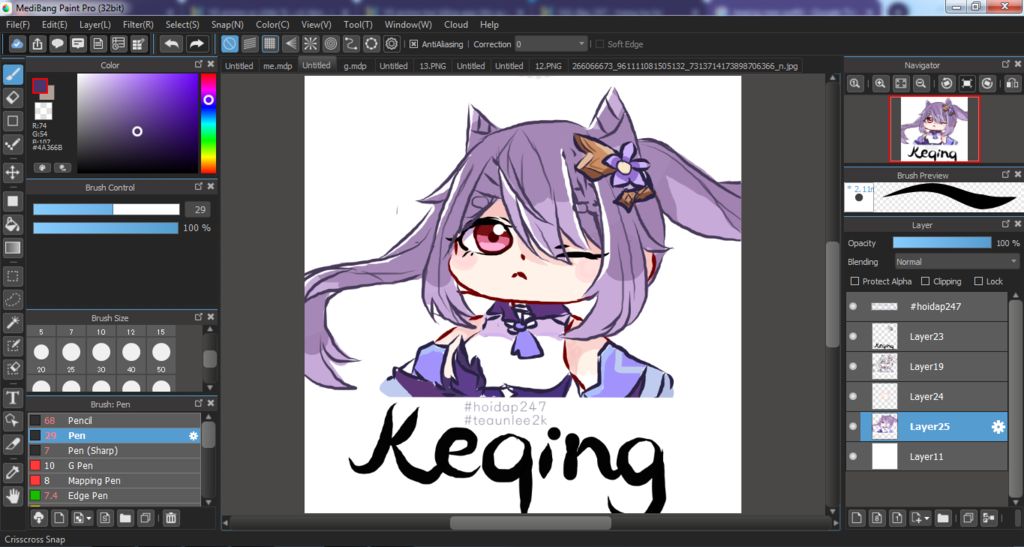
Task: Click the rainbow hue slider strip
Action: coord(208,123)
